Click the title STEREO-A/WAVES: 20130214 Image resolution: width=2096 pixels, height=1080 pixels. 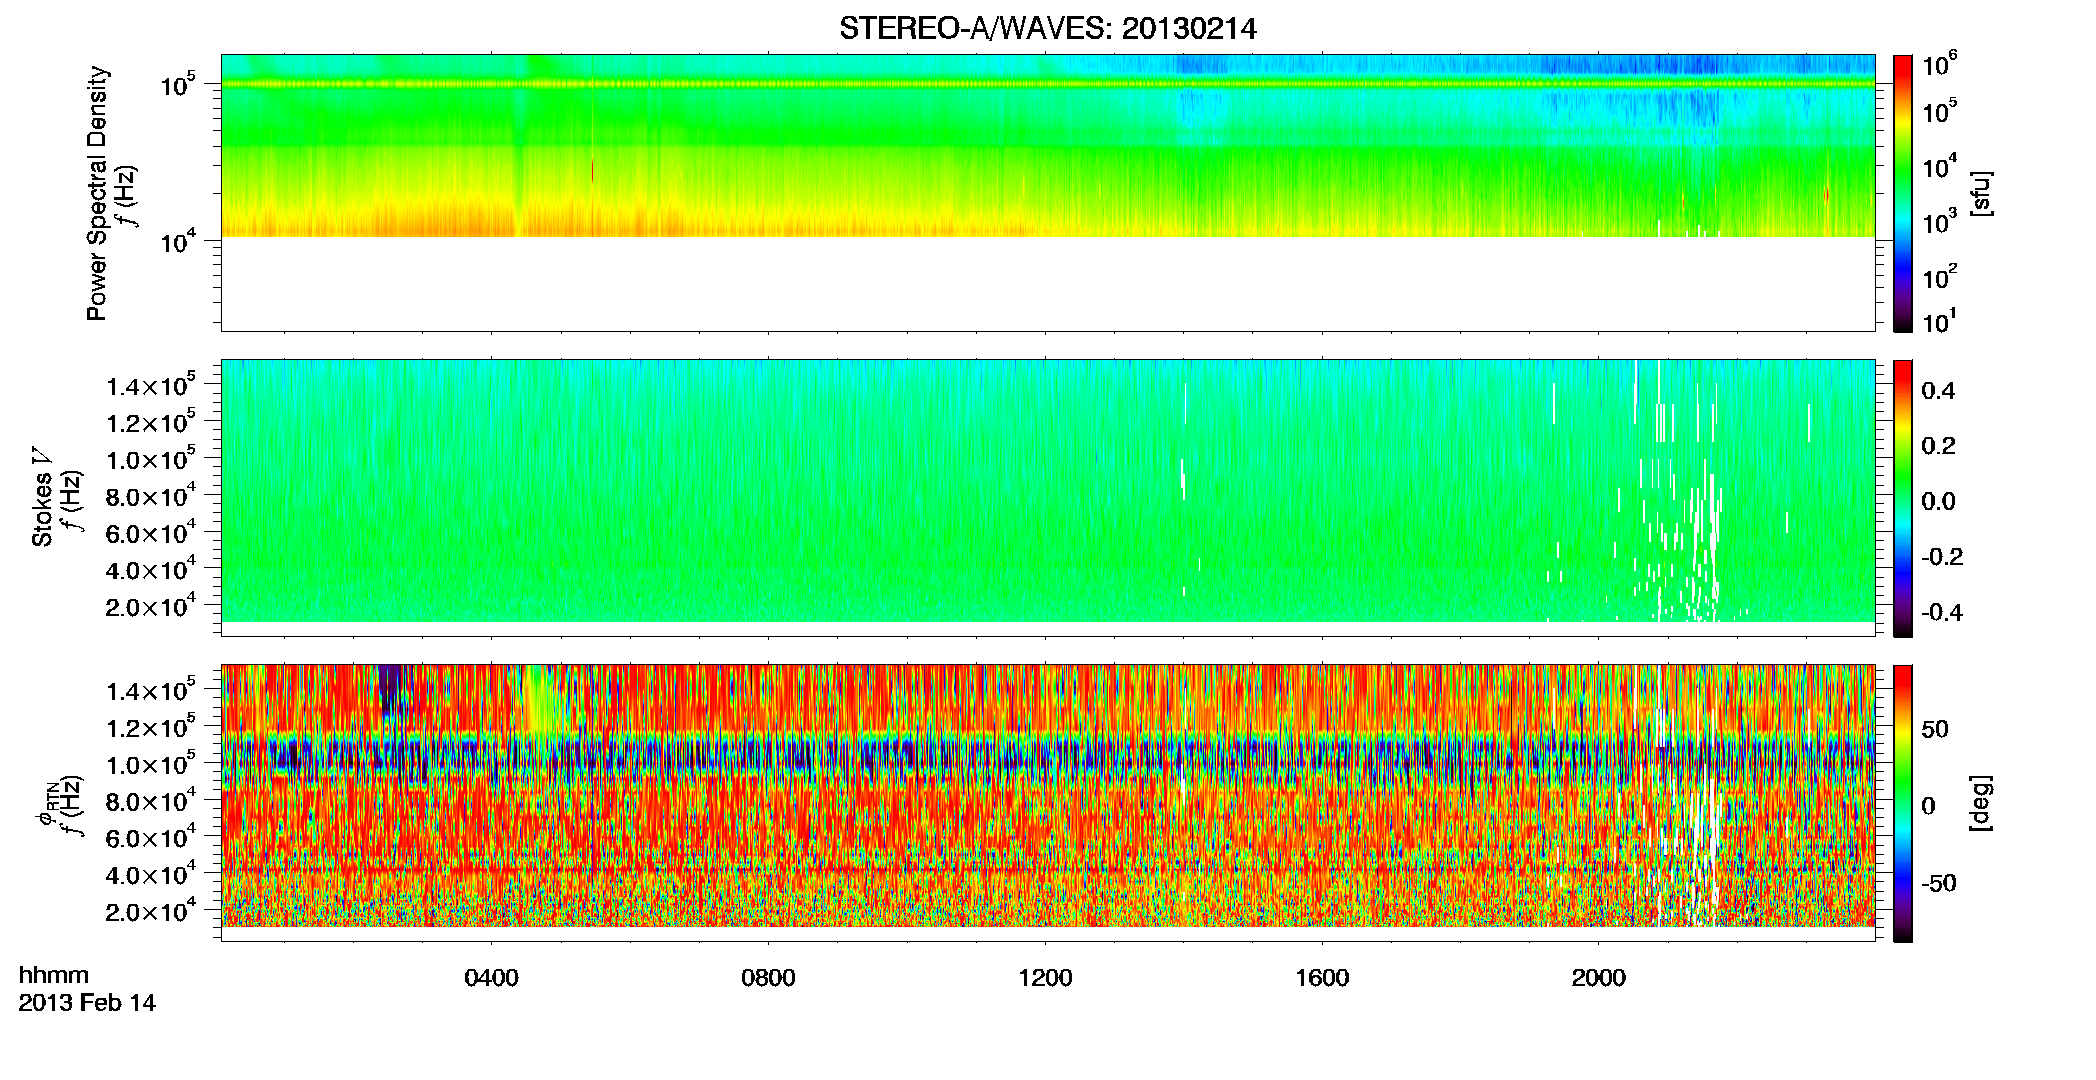point(1047,29)
